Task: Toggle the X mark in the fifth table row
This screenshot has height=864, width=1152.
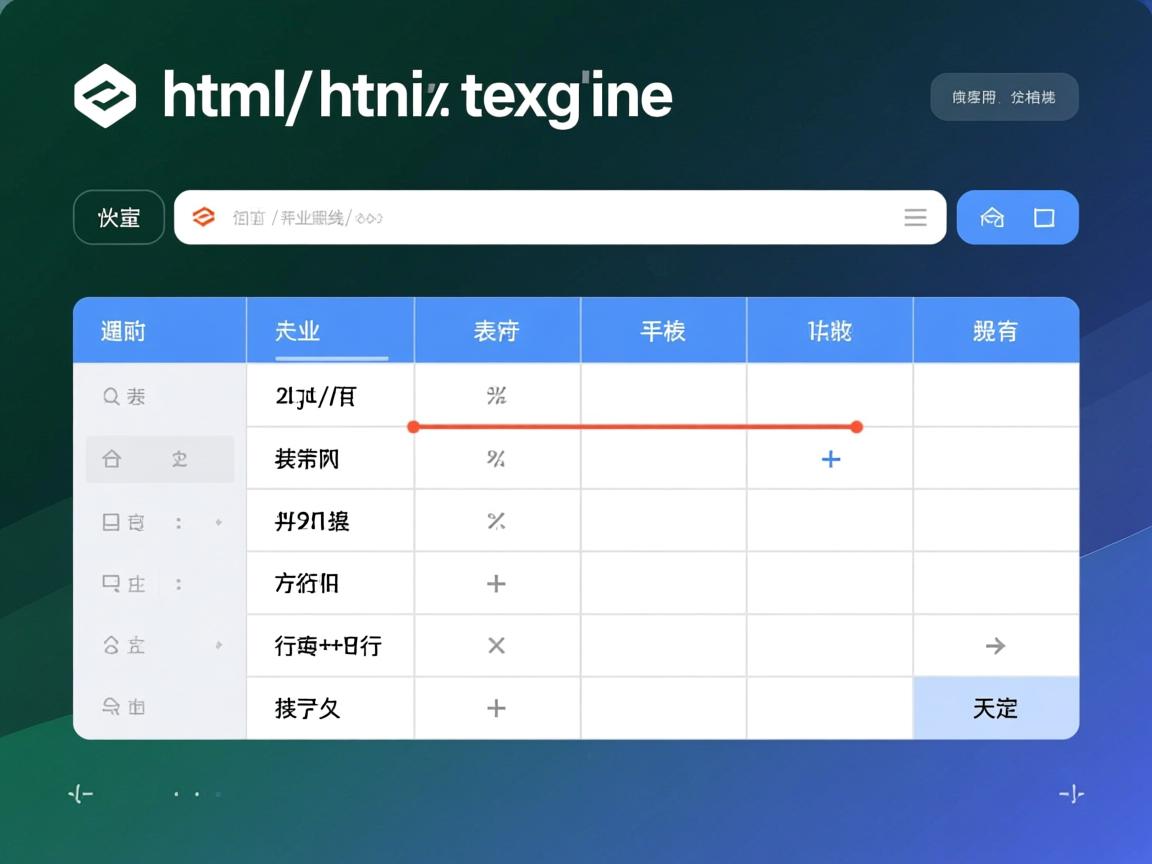Action: (496, 646)
